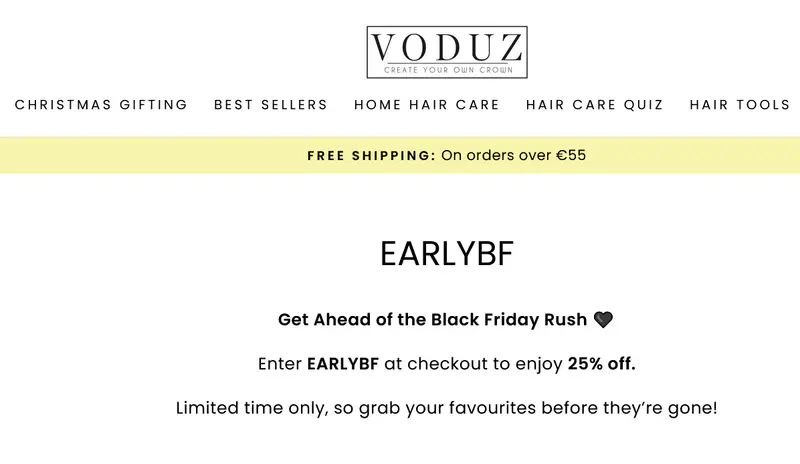This screenshot has height=464, width=800.
Task: Click 'at checkout to enjoy' text
Action: click(x=473, y=364)
